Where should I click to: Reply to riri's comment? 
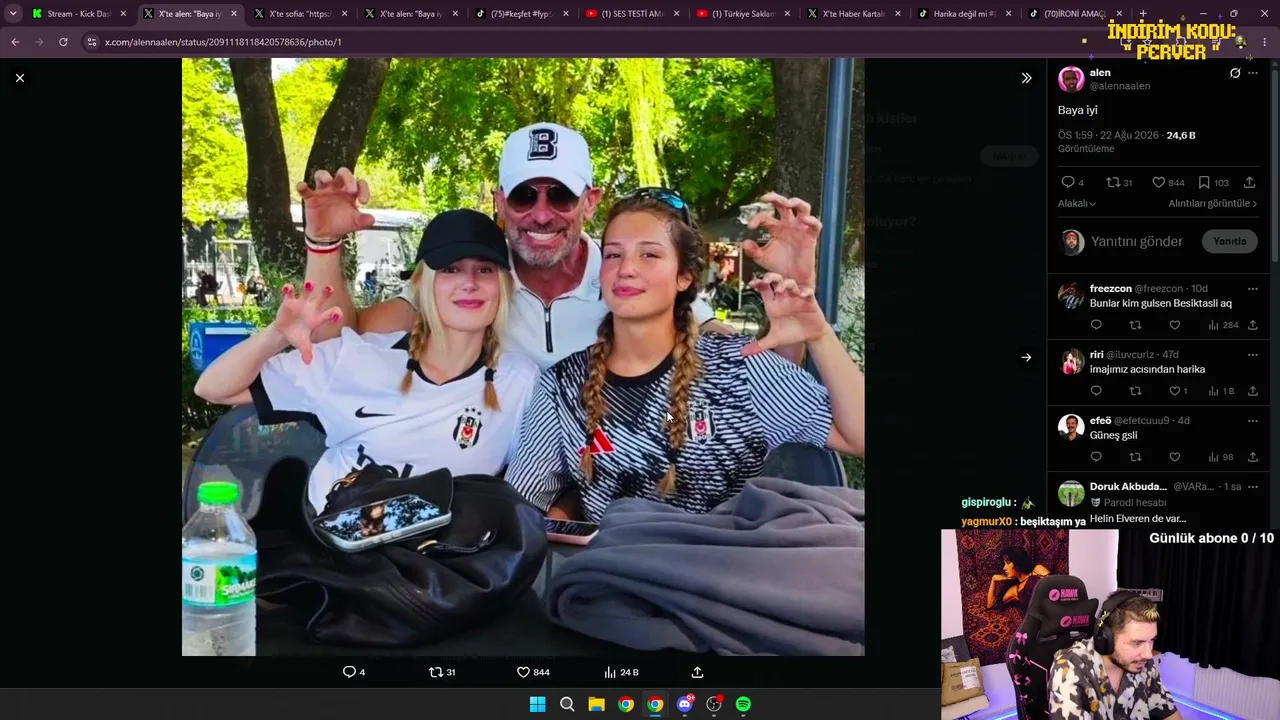1096,391
